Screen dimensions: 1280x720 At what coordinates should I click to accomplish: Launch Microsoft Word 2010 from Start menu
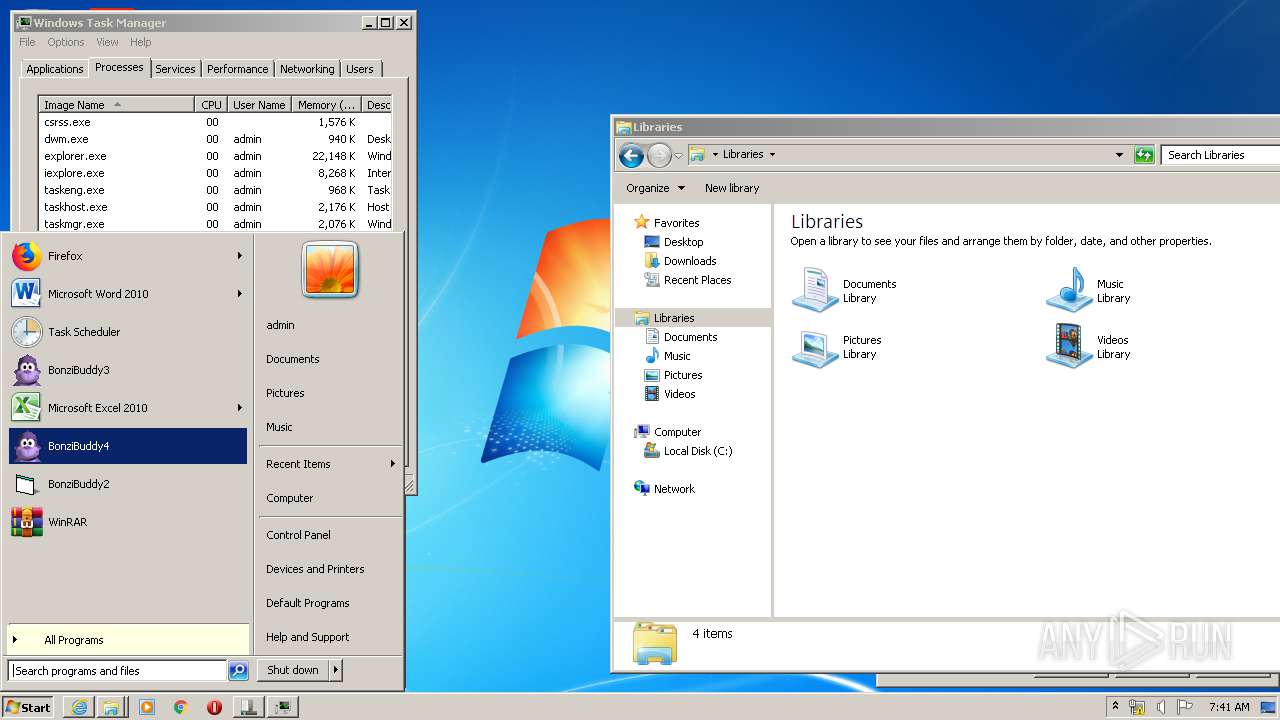click(x=127, y=294)
